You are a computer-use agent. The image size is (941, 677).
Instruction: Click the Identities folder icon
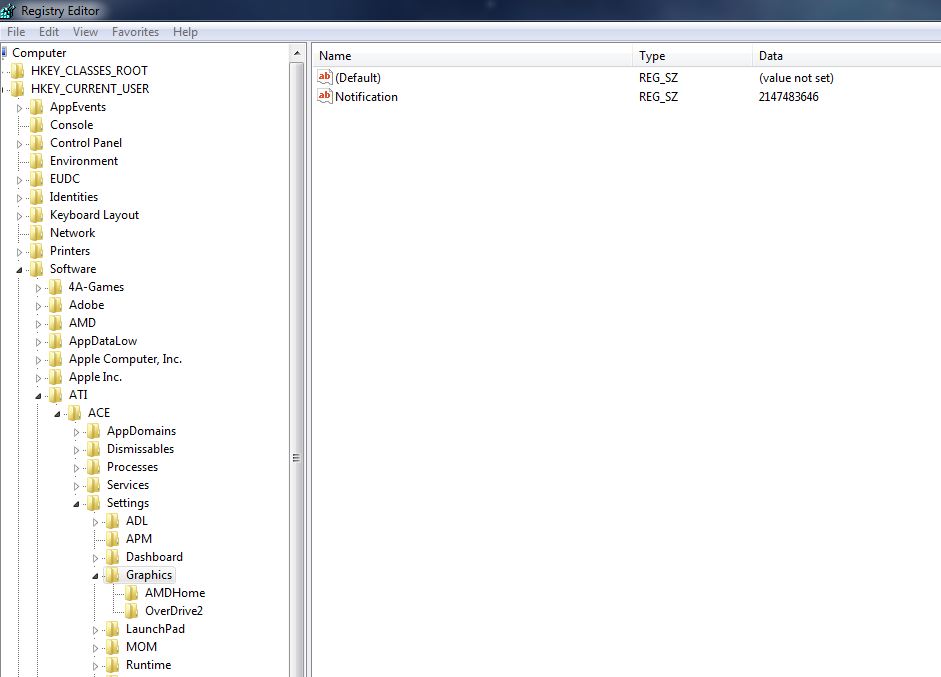click(37, 197)
